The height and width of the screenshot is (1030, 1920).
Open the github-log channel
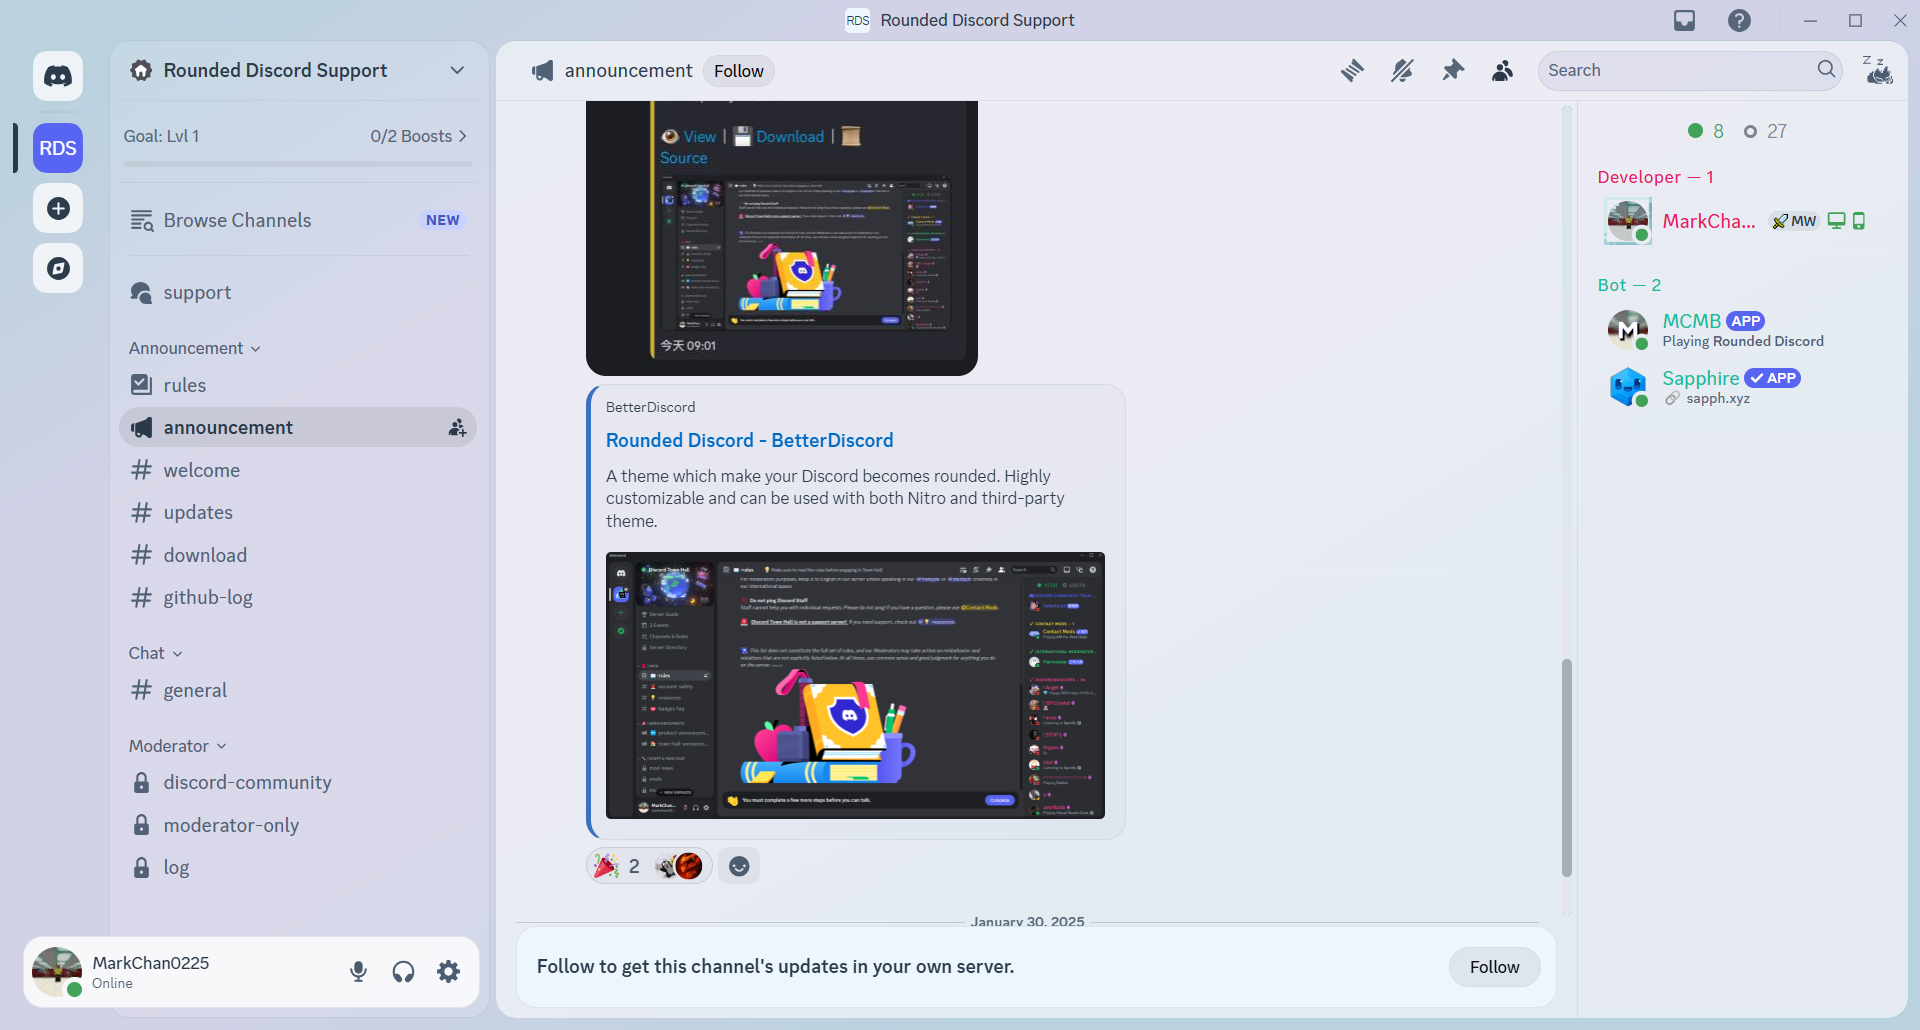click(298, 597)
